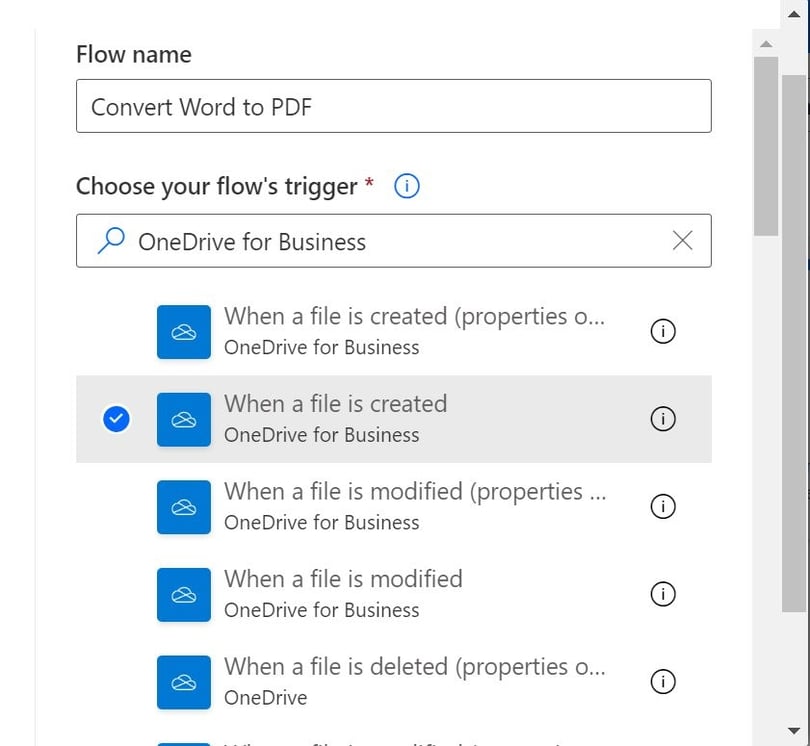The image size is (810, 746).
Task: Show info for 'When a file is modified' trigger
Action: (x=663, y=594)
